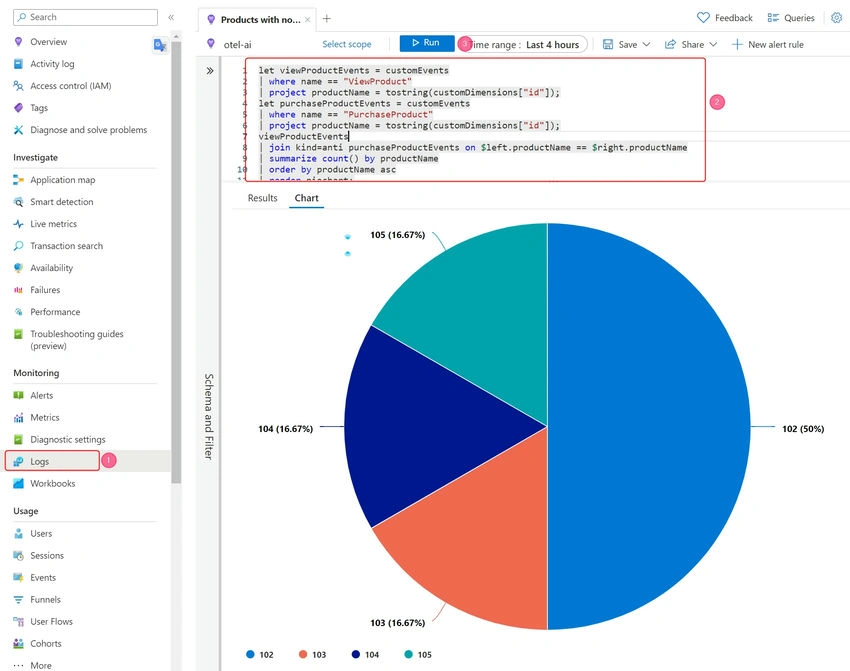Open Activity log page

[52, 64]
